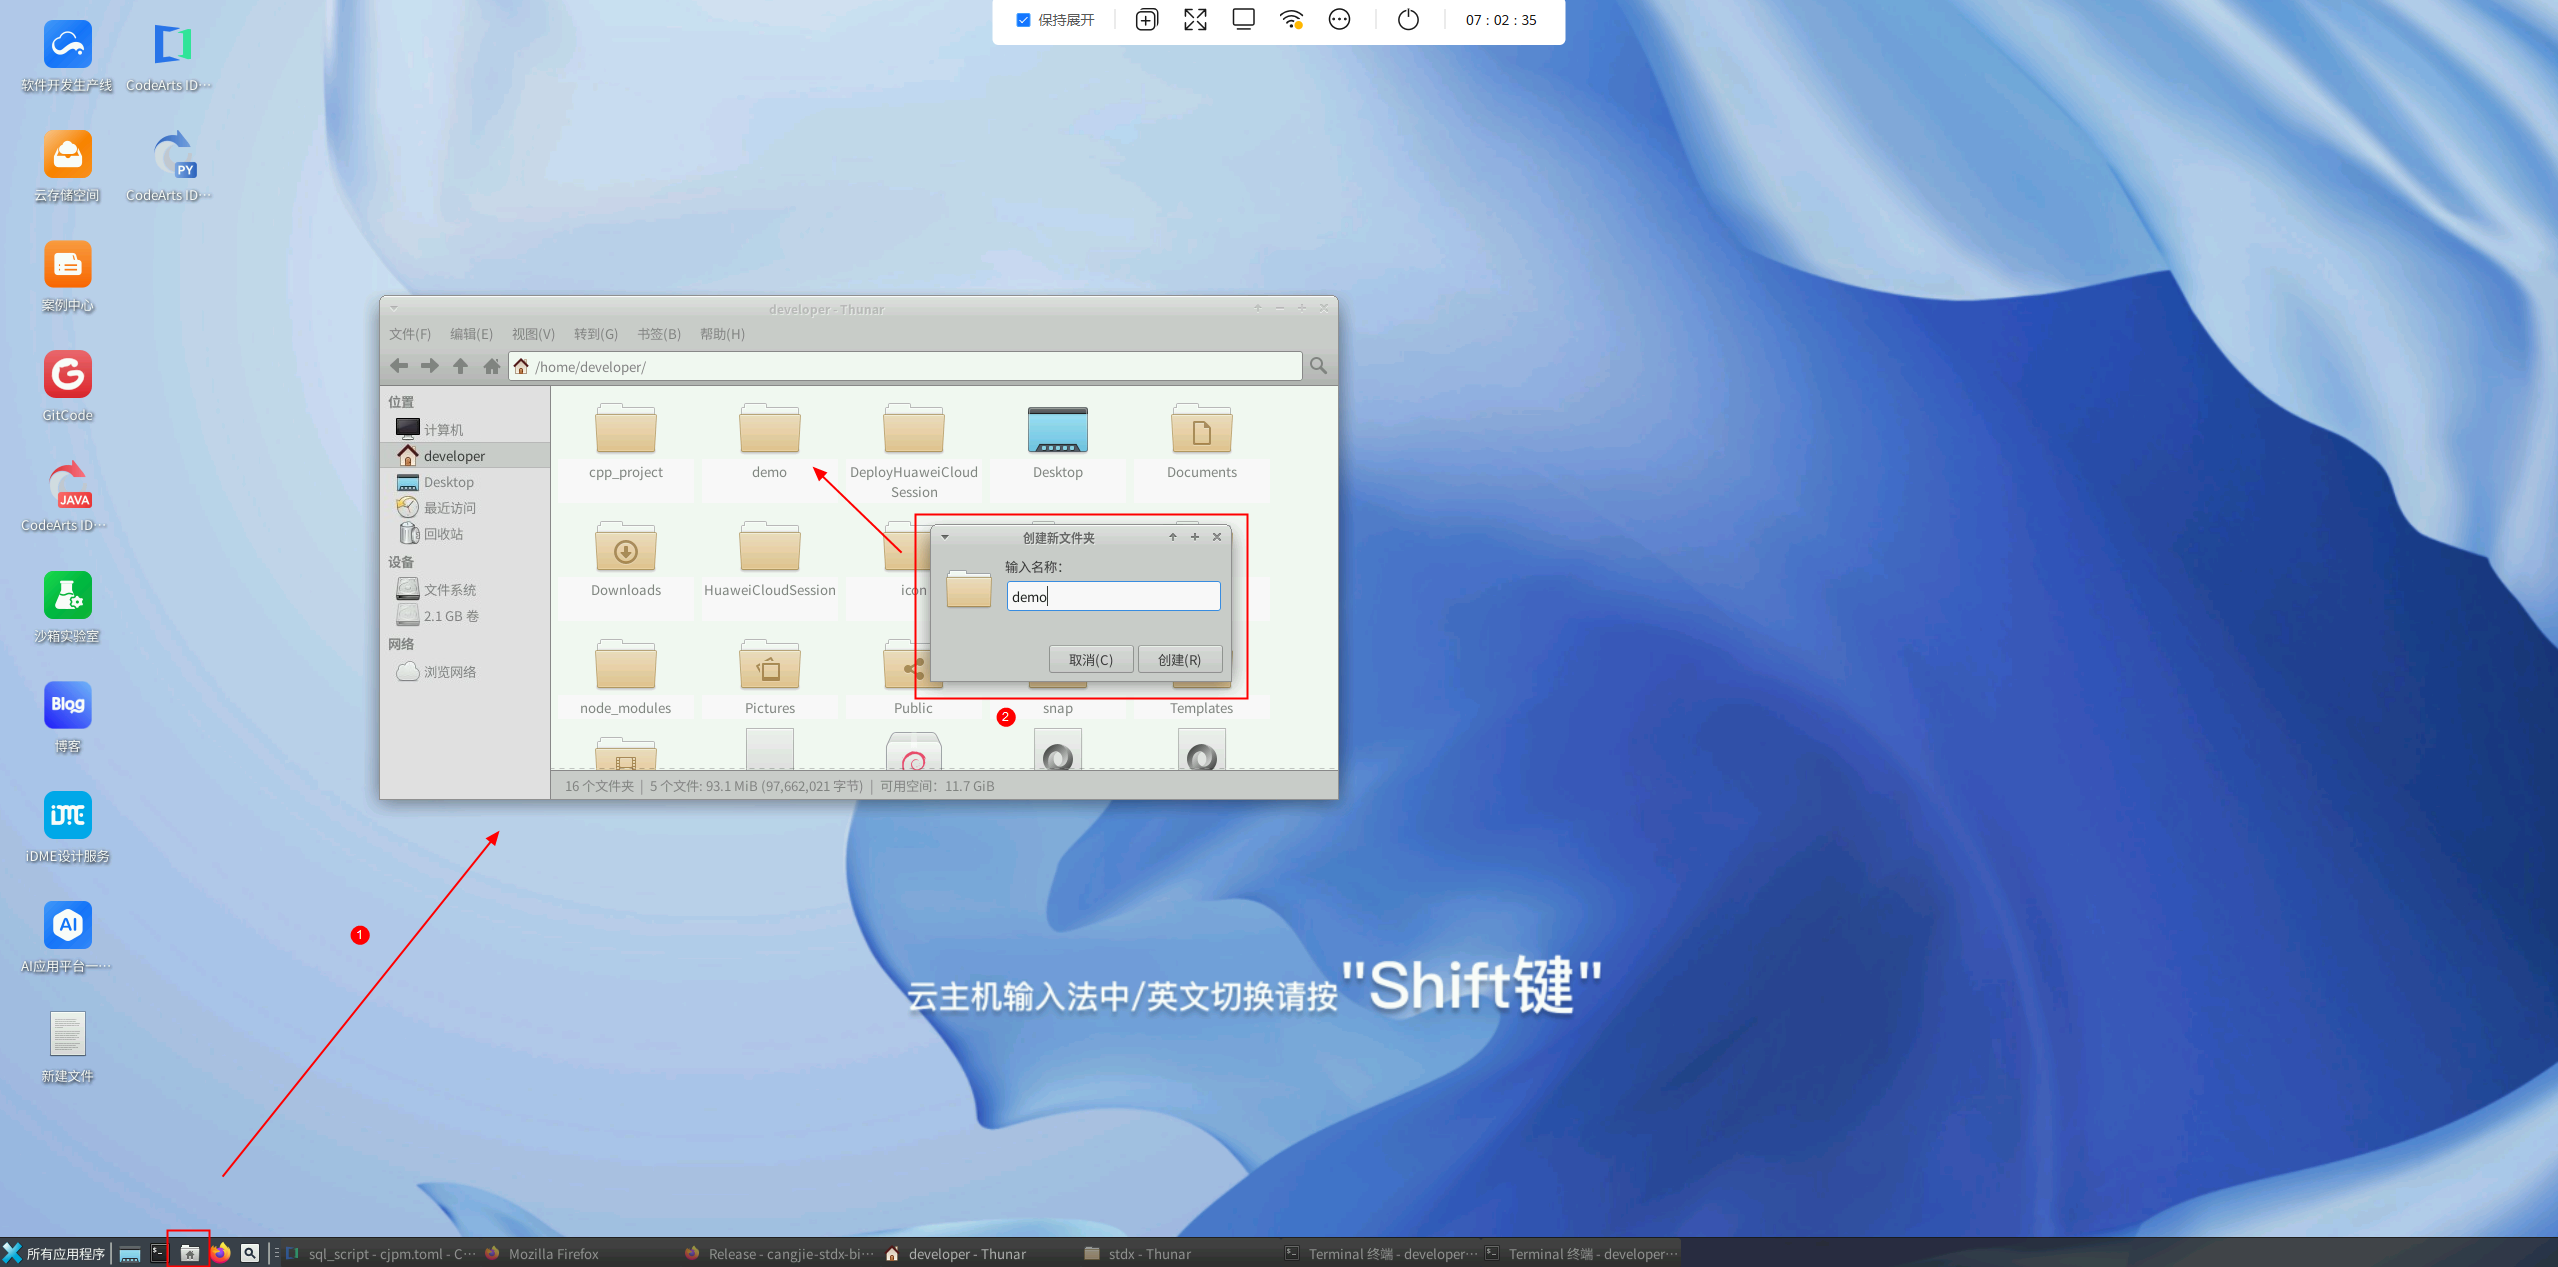The image size is (2558, 1267).
Task: Open the Thunar window menu arrow
Action: [394, 308]
